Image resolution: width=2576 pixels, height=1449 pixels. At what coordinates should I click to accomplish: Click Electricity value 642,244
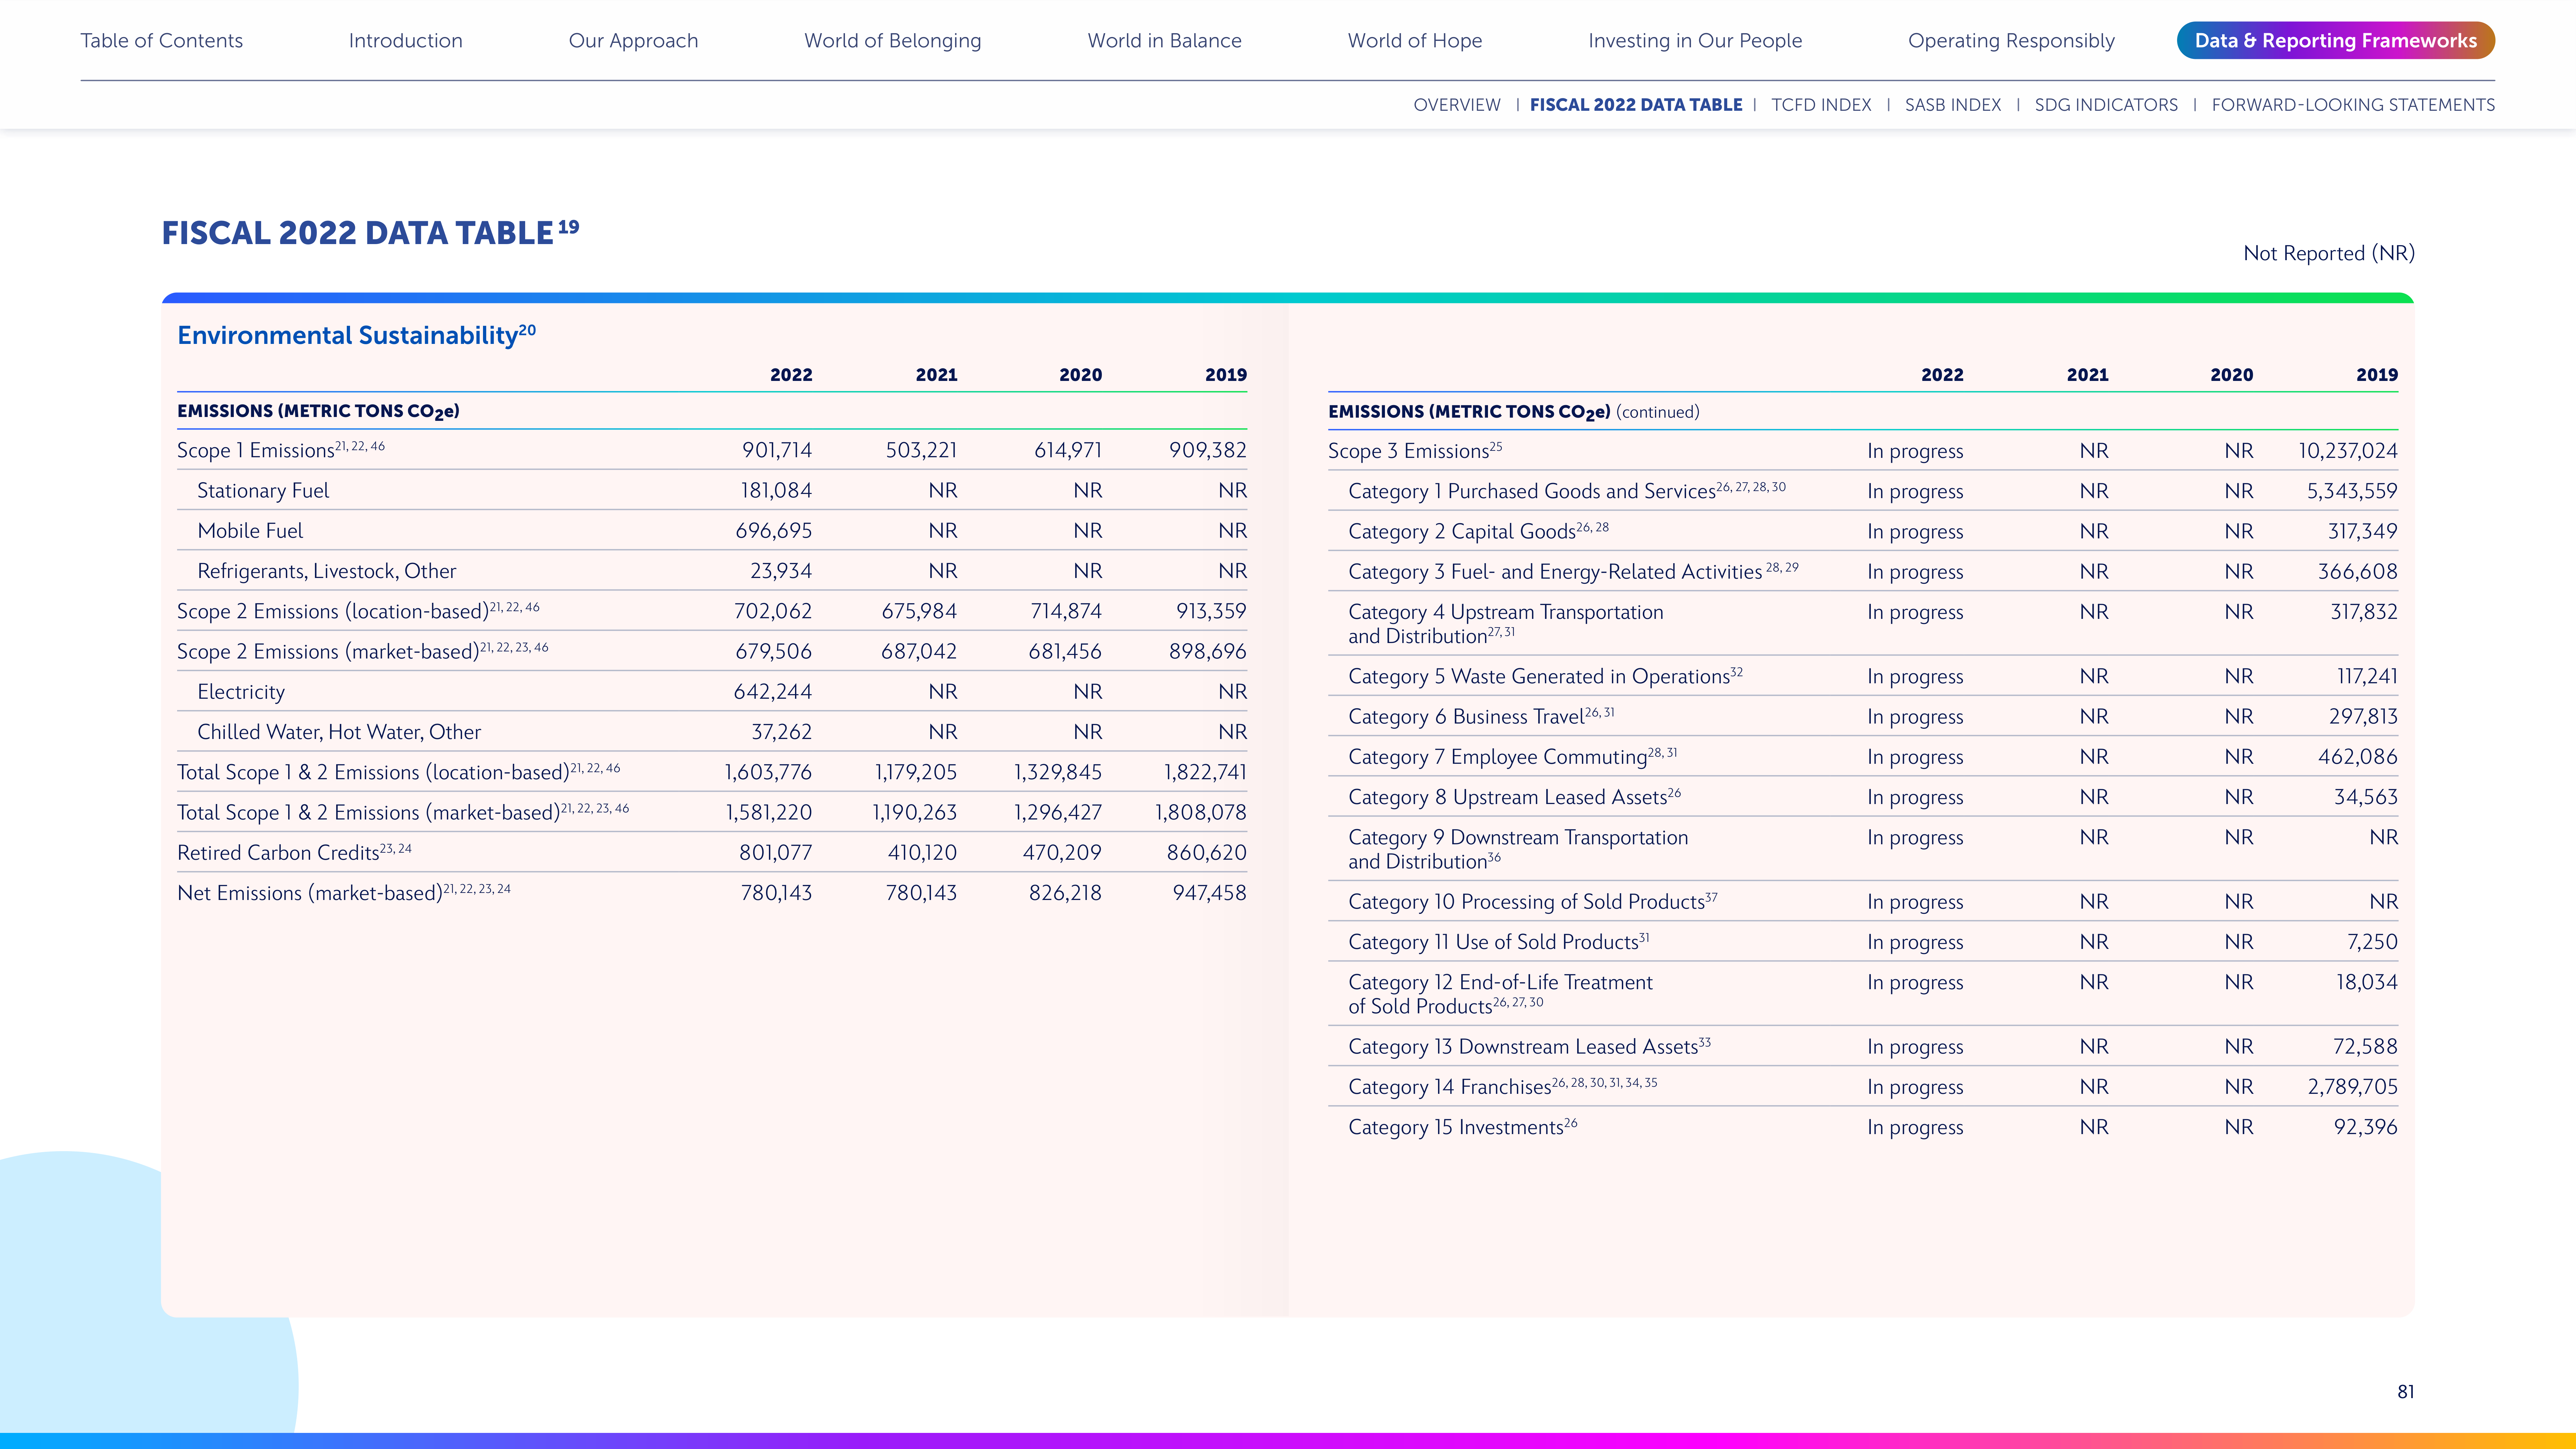click(773, 692)
